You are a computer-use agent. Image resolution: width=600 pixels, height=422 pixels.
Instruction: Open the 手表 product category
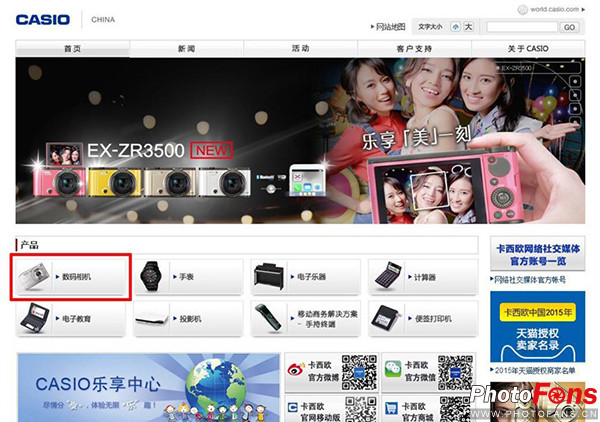pos(186,277)
